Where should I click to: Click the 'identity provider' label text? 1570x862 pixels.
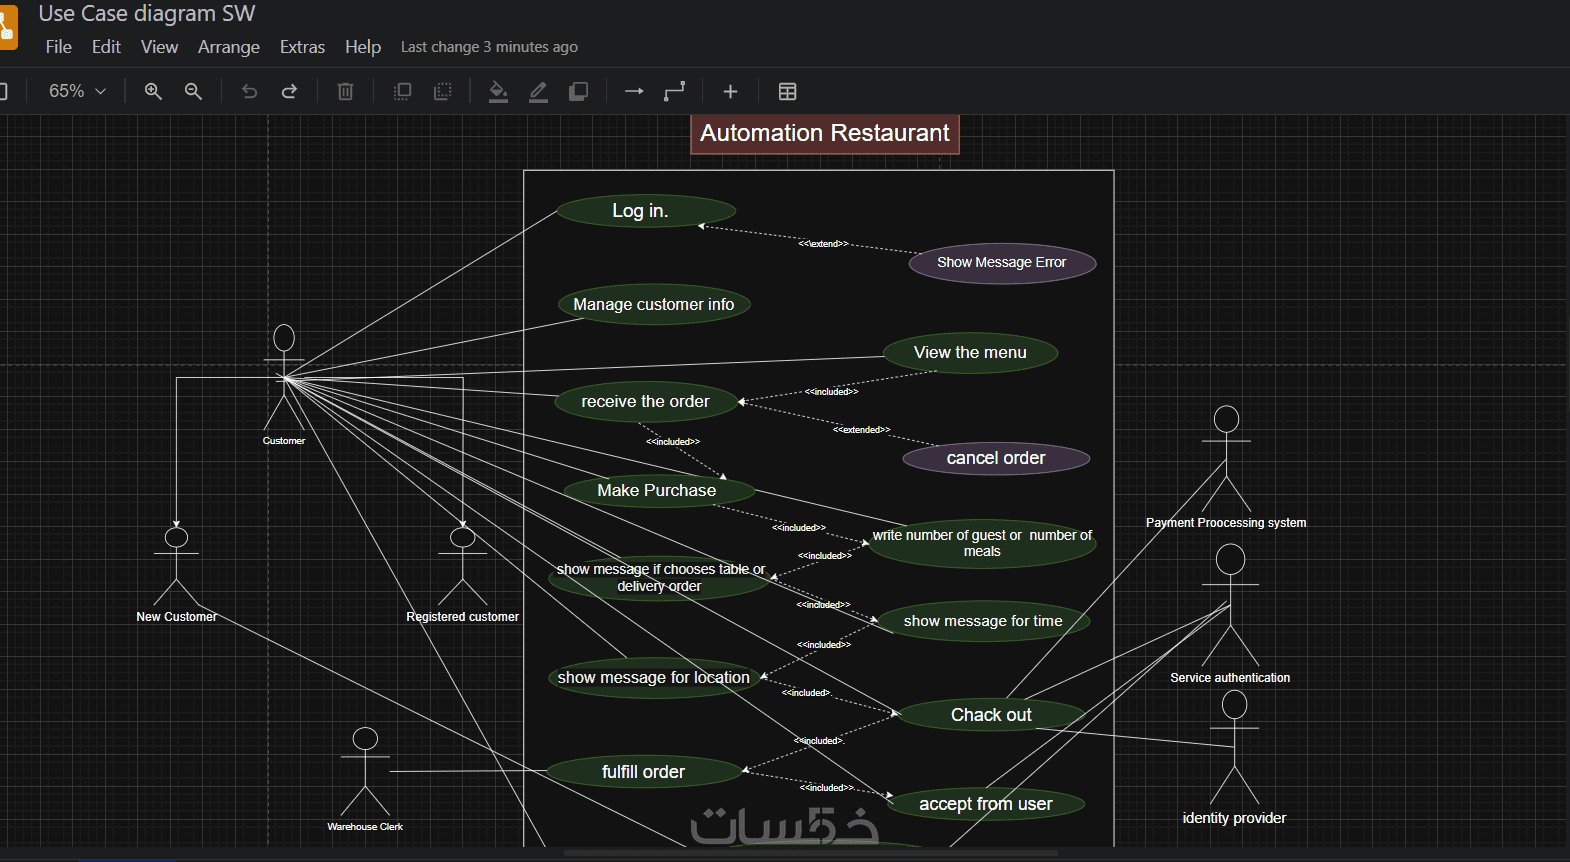1234,818
